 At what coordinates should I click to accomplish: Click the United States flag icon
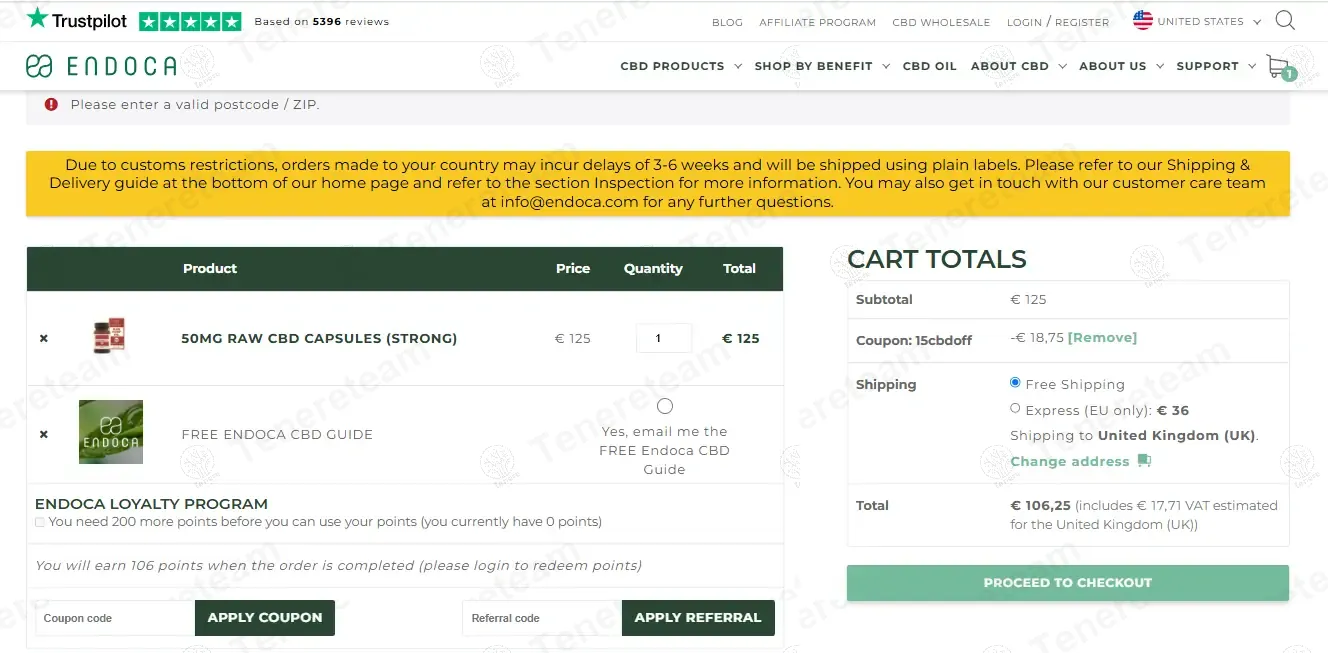coord(1142,20)
